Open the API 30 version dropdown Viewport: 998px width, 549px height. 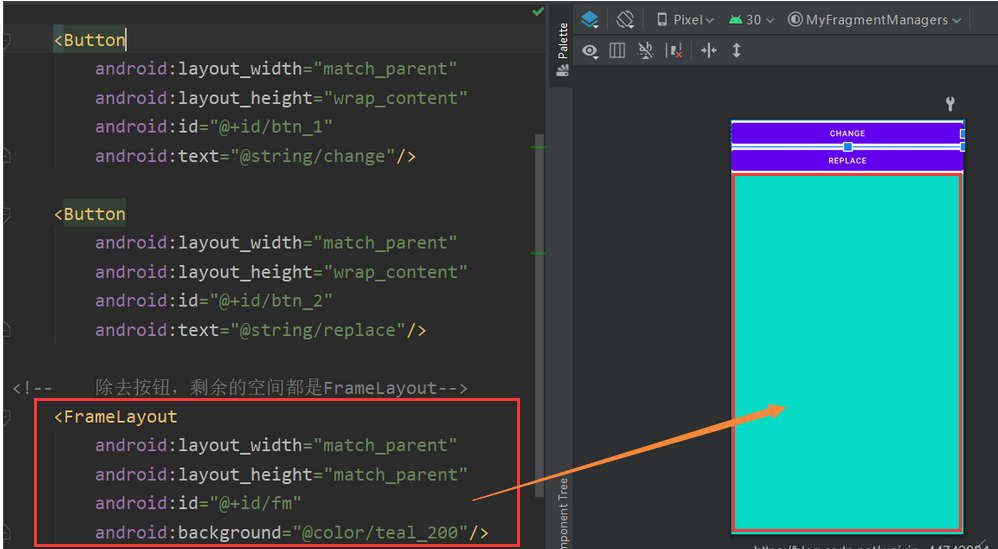tap(752, 20)
